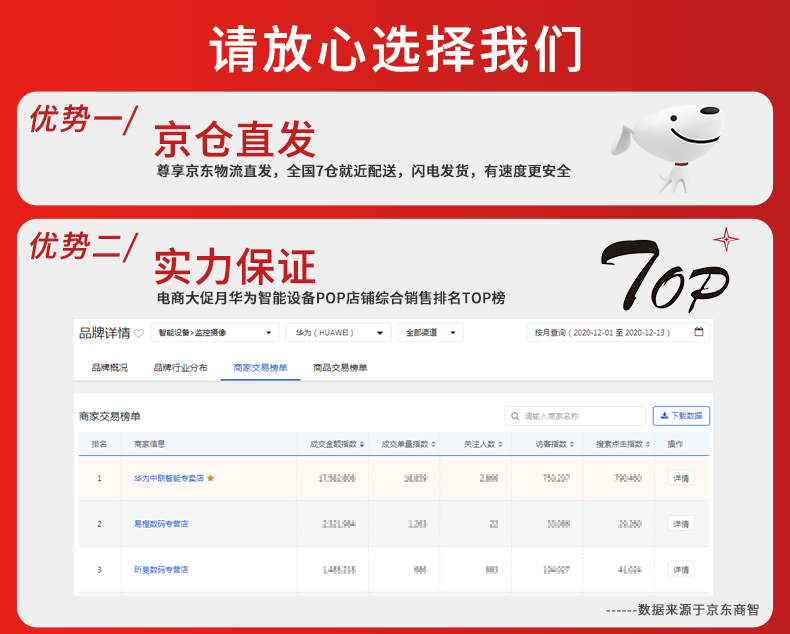Click the 实力保证 headline

click(235, 267)
